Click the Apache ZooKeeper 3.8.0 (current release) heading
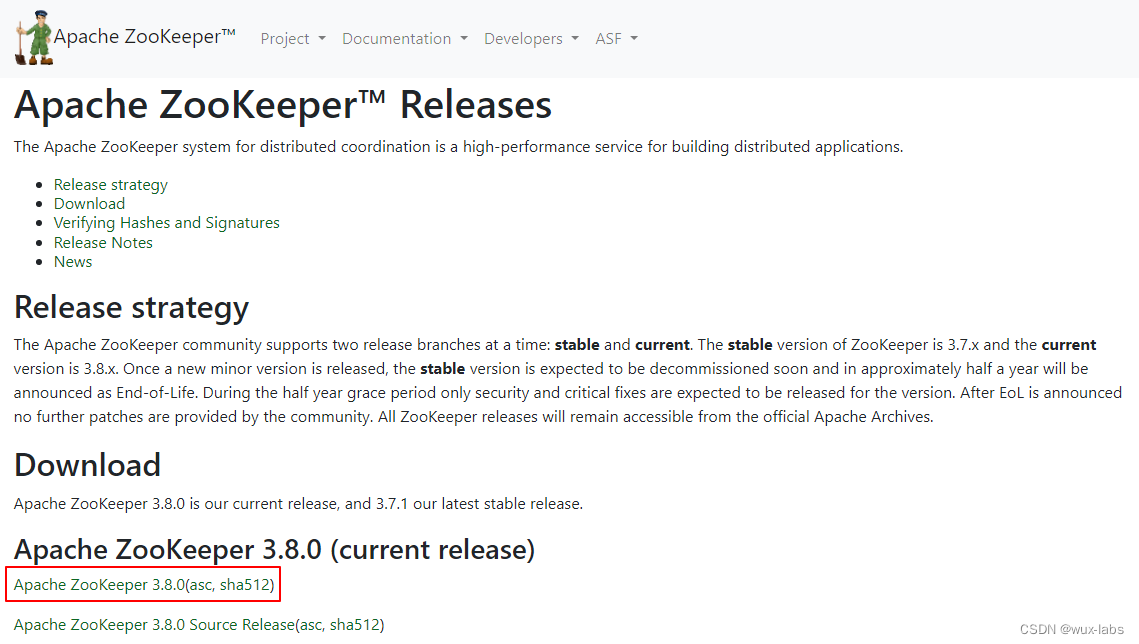Viewport: 1139px width, 644px height. coord(275,550)
